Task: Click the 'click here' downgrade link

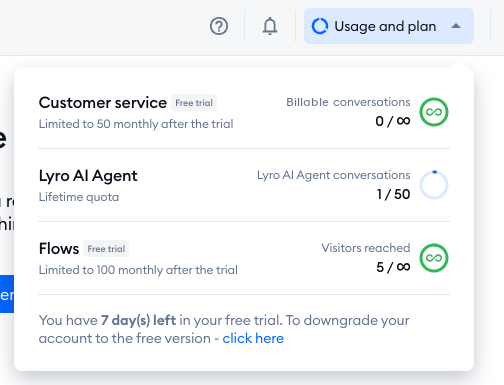Action: [x=253, y=338]
